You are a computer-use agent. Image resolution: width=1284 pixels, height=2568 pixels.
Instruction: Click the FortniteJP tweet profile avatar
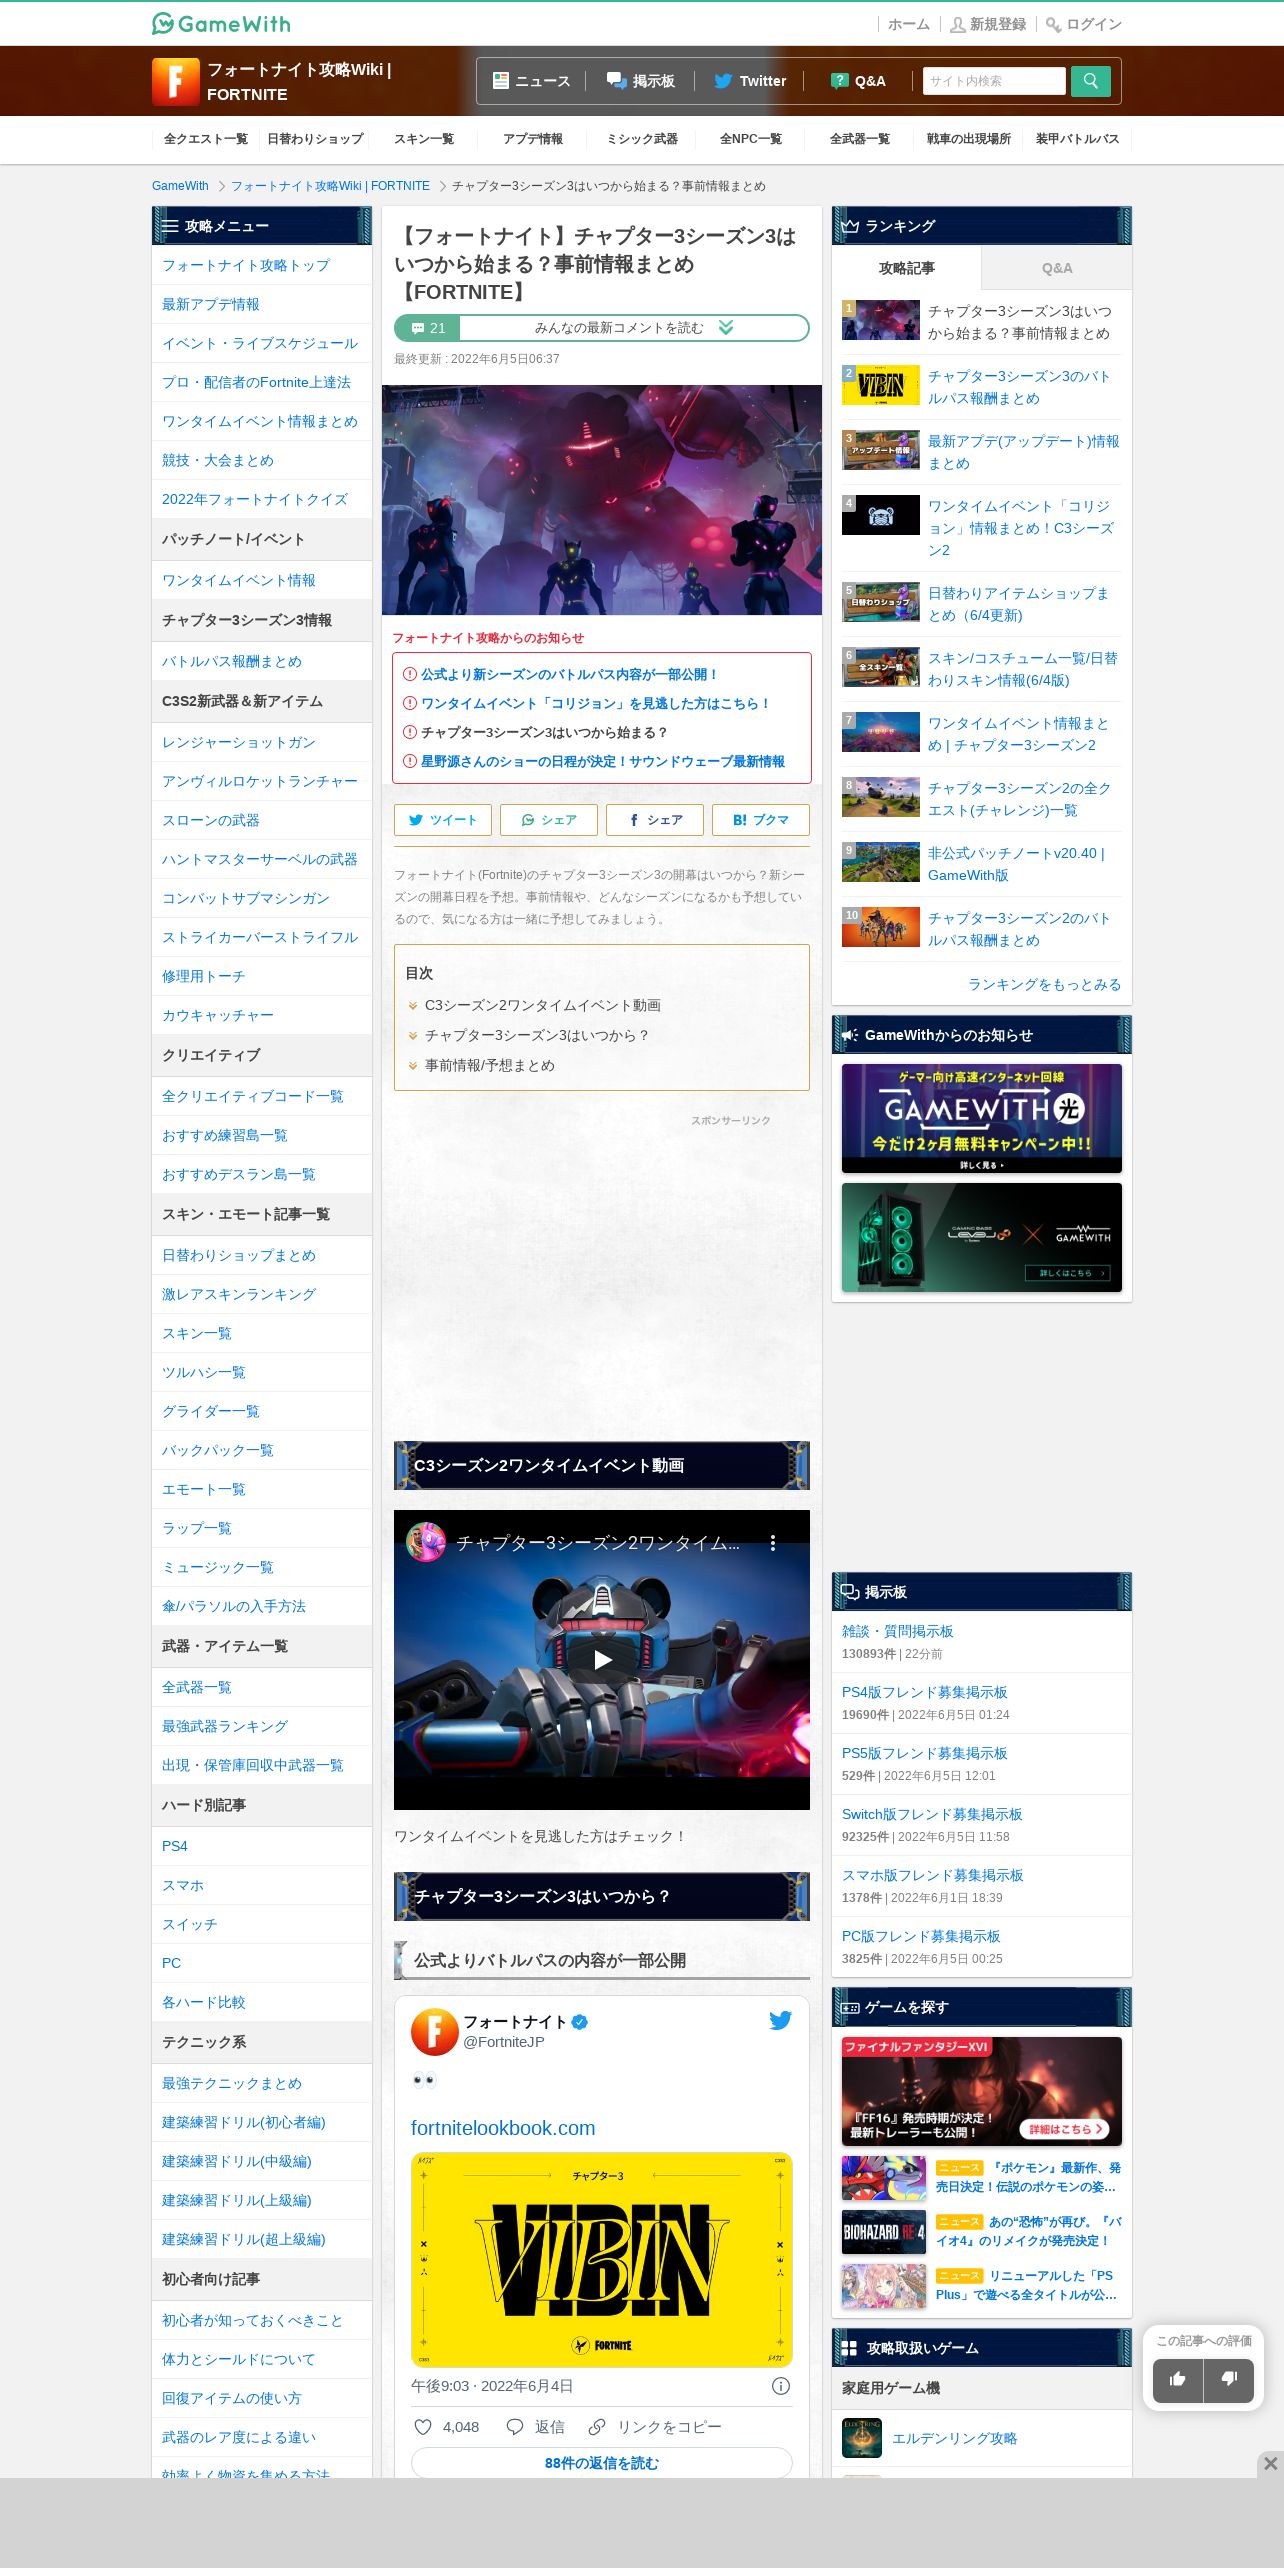435,2031
